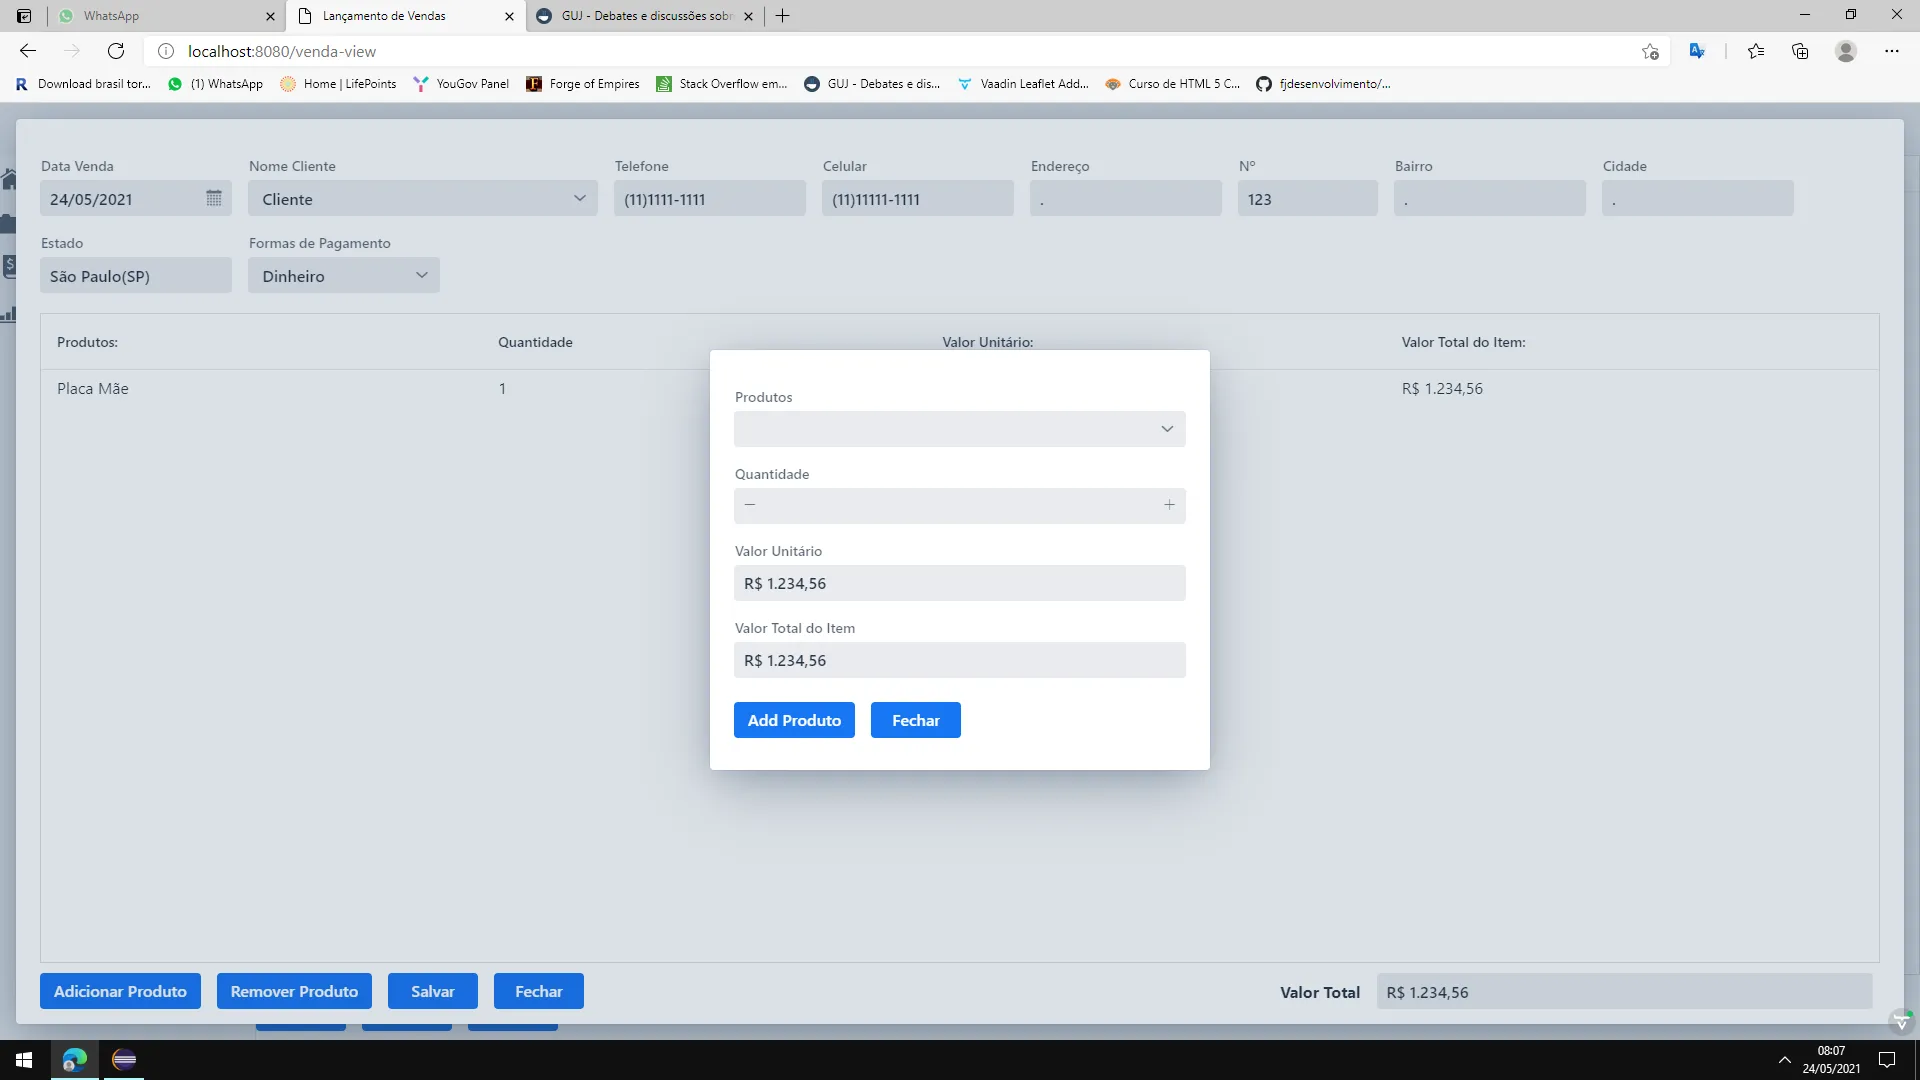Screen dimensions: 1920x1080
Task: Click the Valor Unitário field in dialog
Action: point(959,583)
